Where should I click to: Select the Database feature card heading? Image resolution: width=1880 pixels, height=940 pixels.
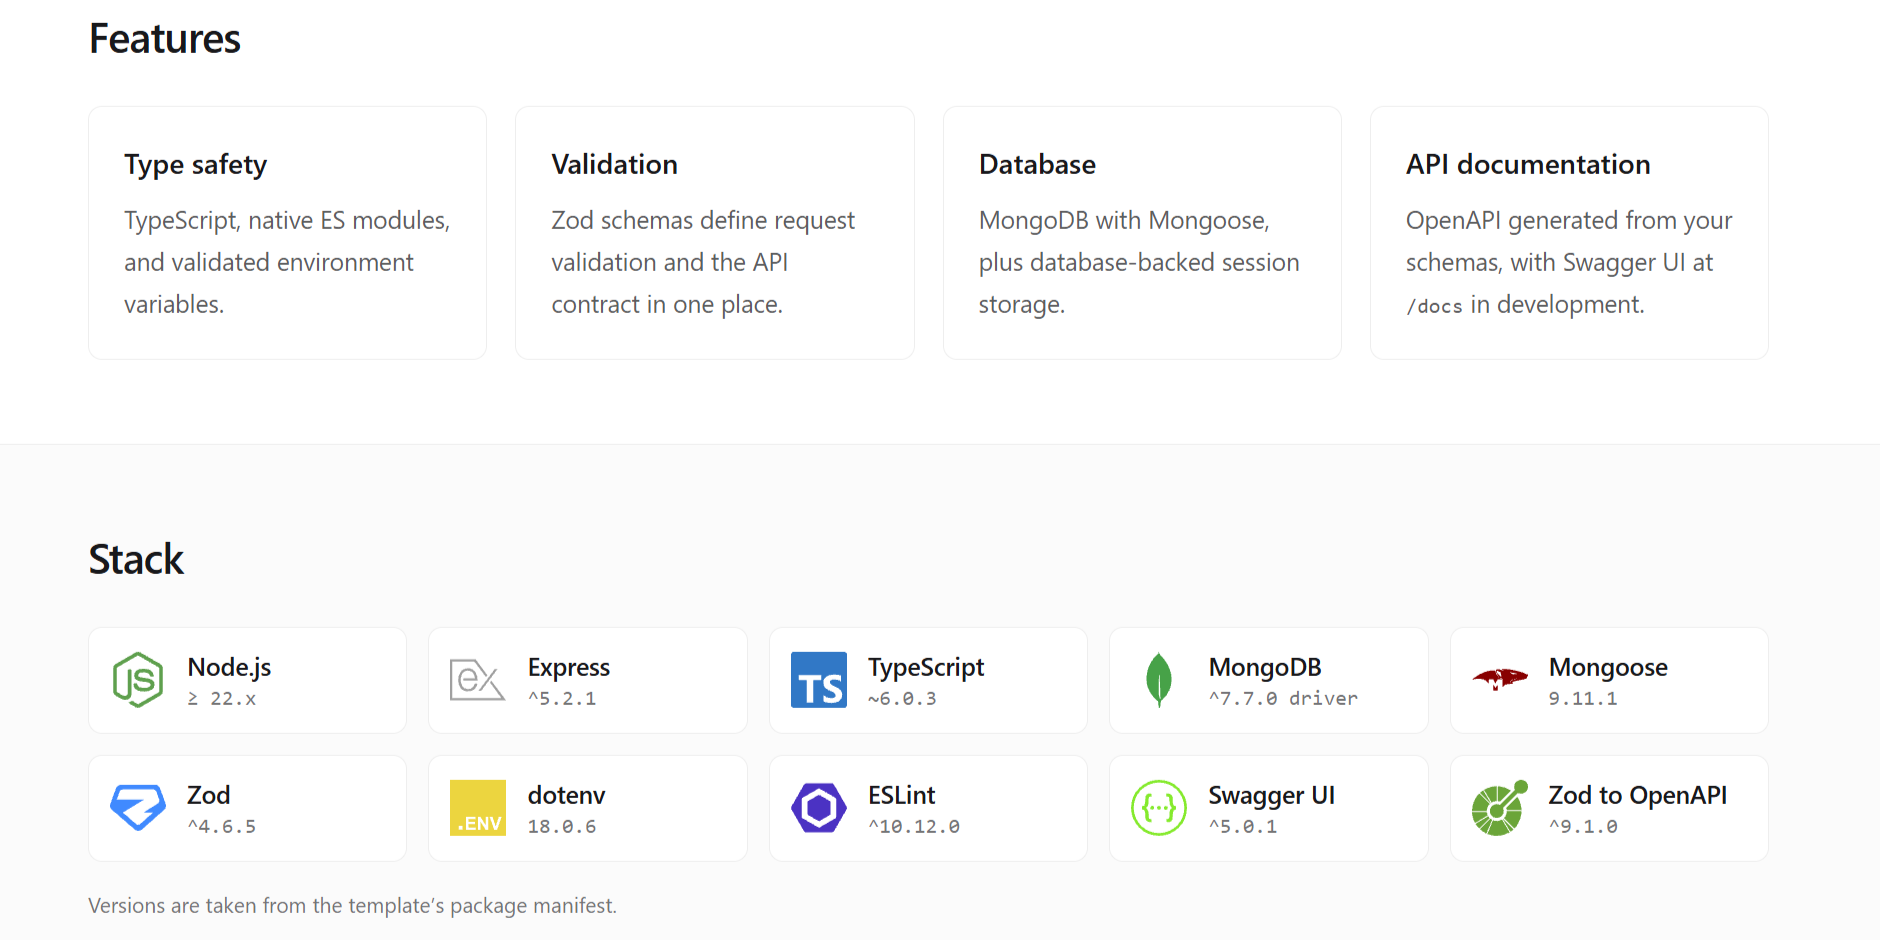coord(1037,164)
